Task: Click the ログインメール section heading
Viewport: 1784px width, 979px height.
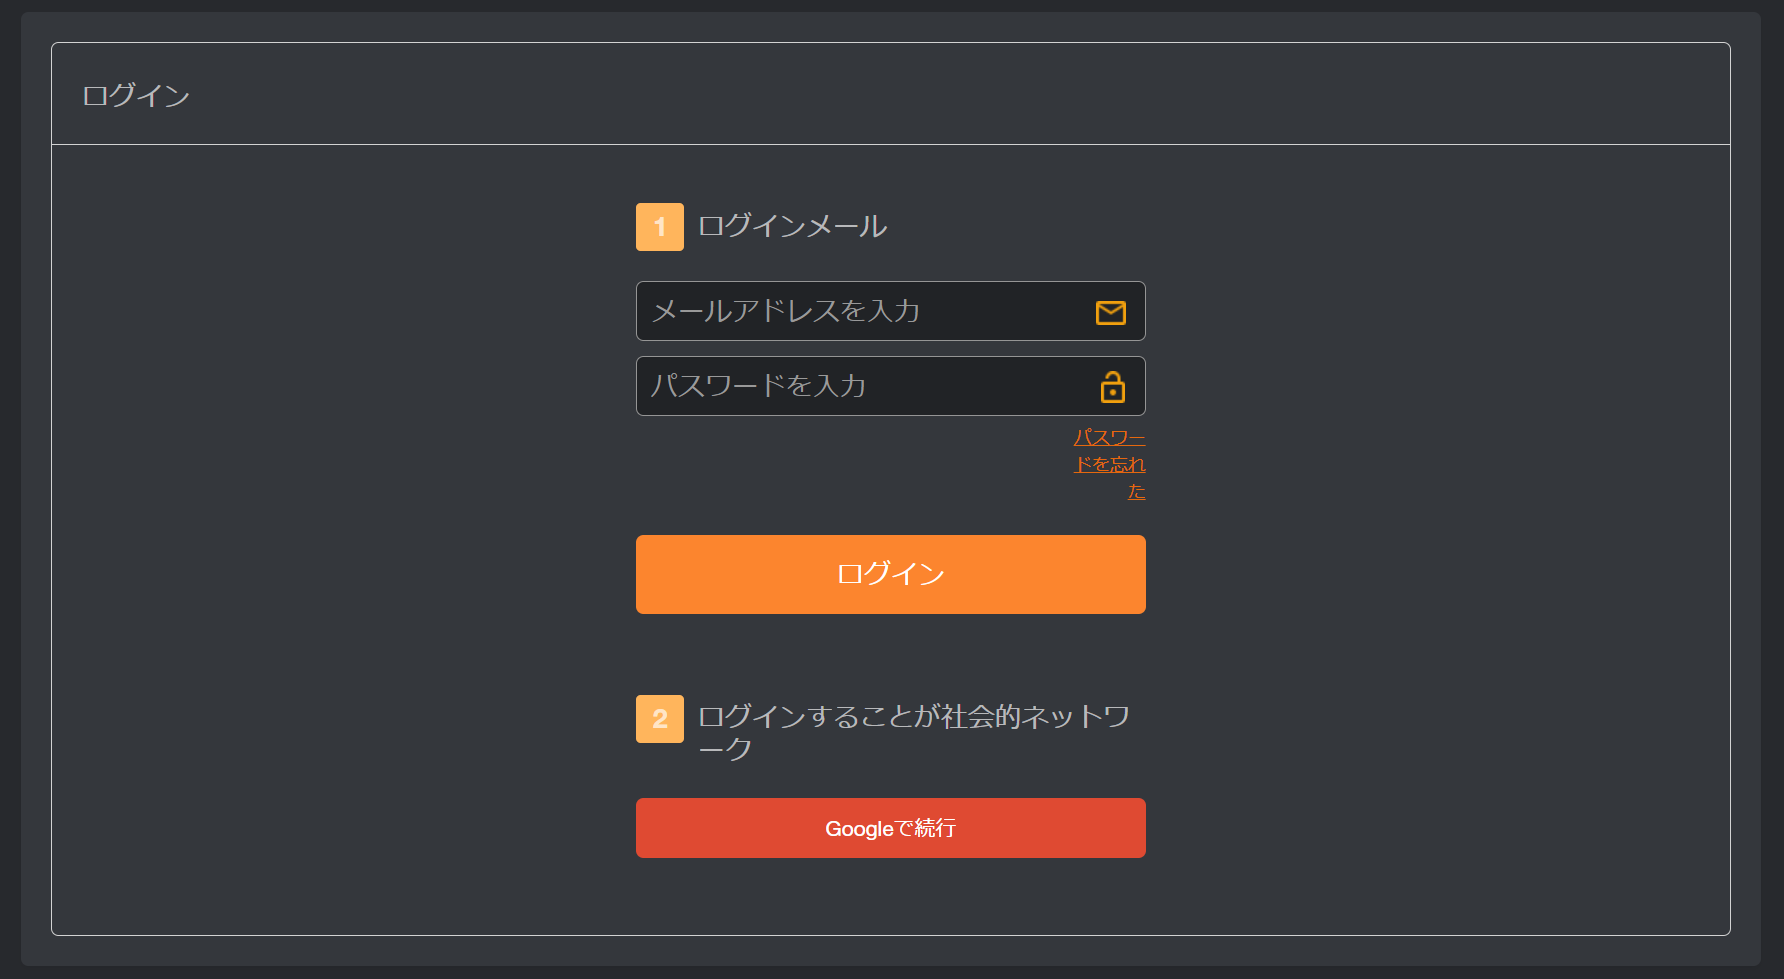Action: (x=792, y=226)
